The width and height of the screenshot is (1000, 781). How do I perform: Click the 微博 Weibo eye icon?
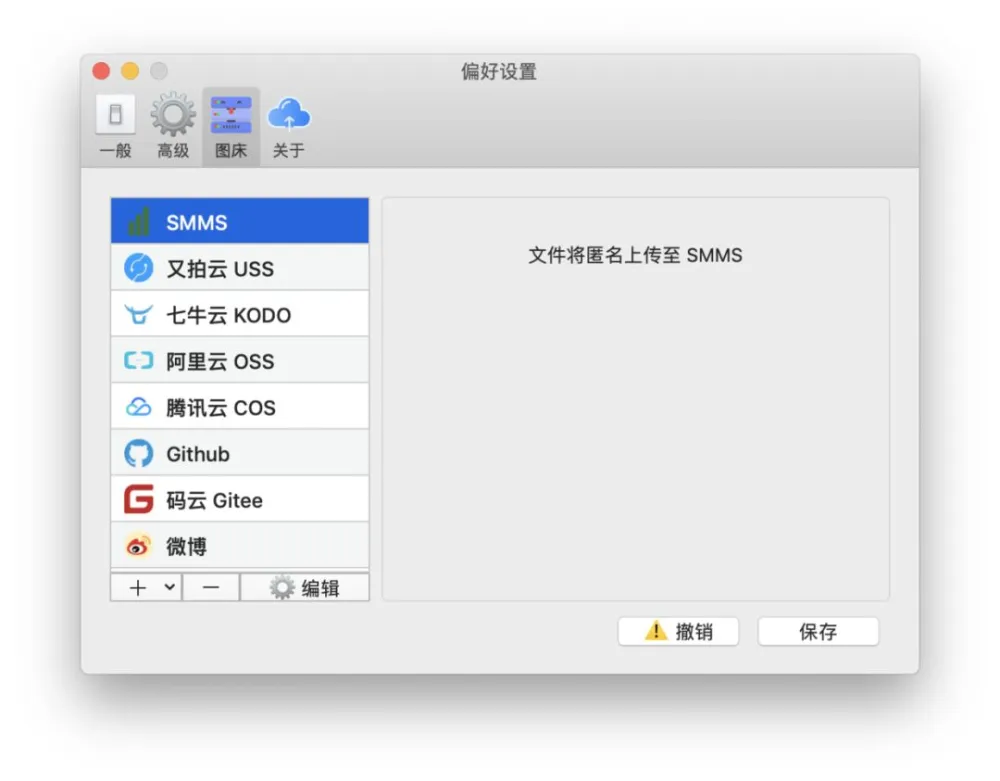coord(138,546)
